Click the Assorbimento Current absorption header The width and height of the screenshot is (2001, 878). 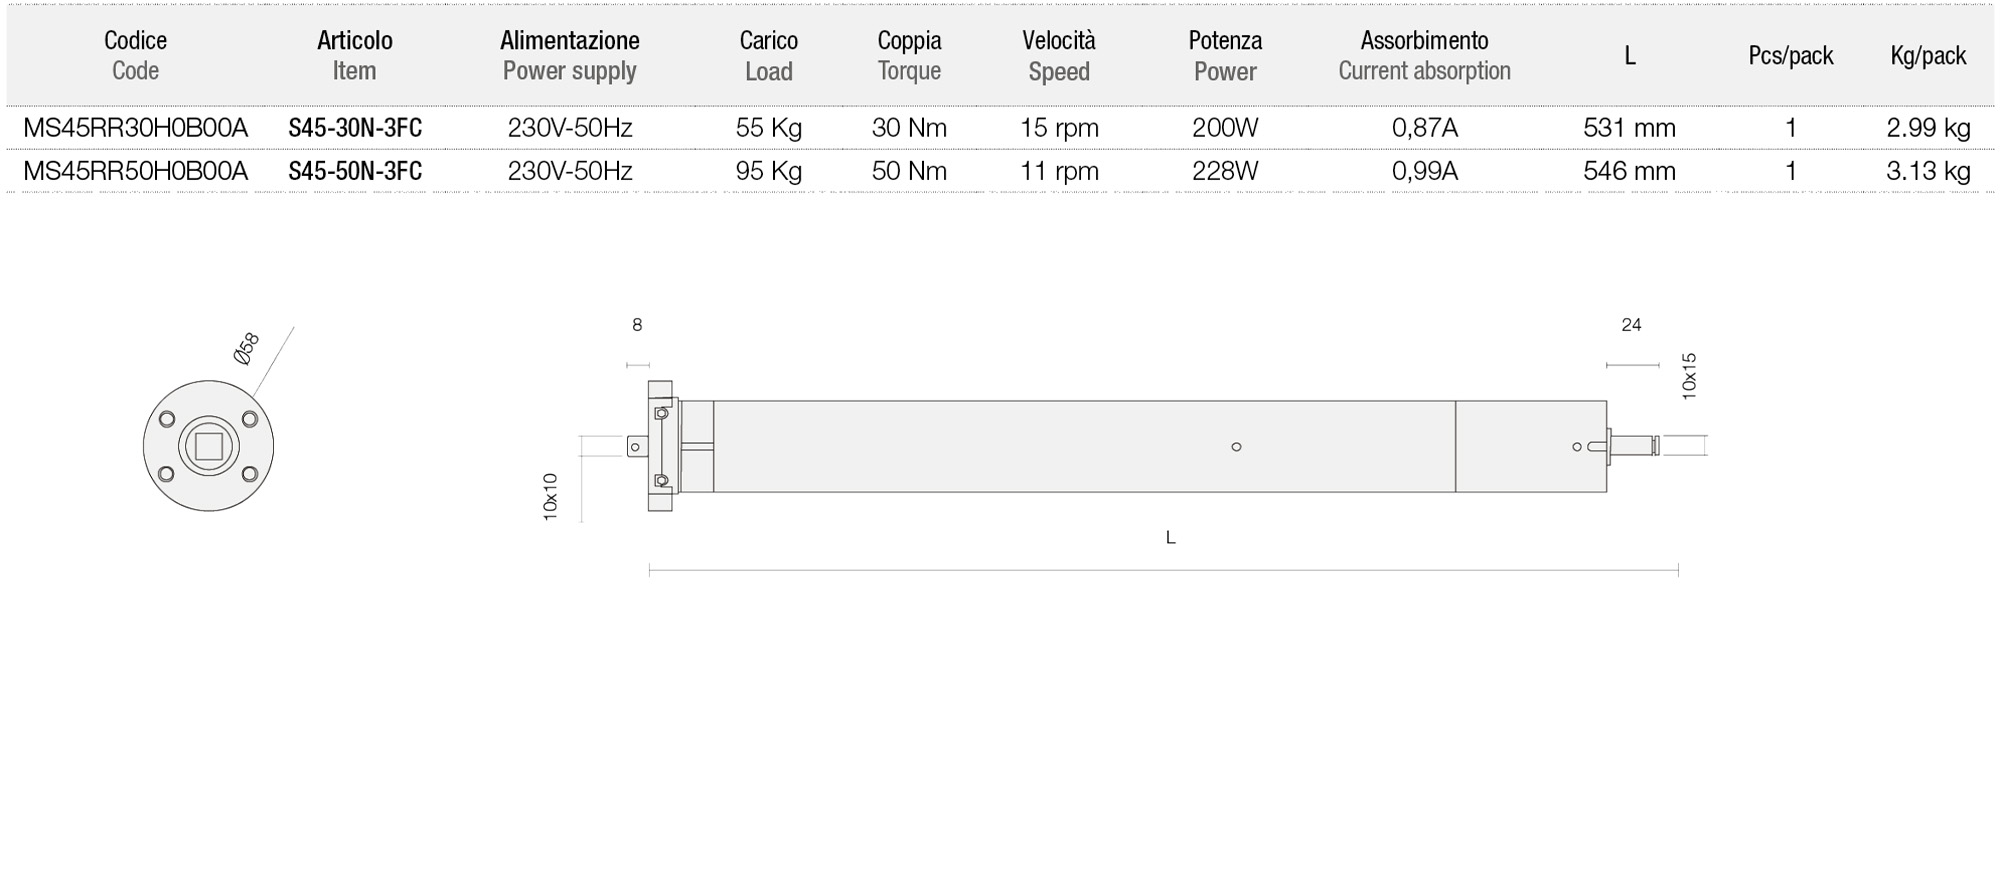[x=1424, y=55]
